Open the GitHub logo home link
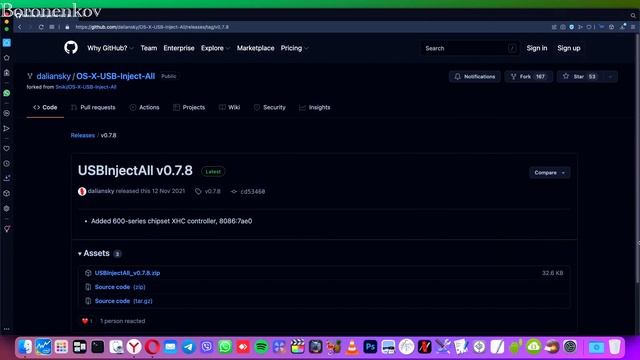Viewport: 640px width, 360px height. tap(71, 48)
